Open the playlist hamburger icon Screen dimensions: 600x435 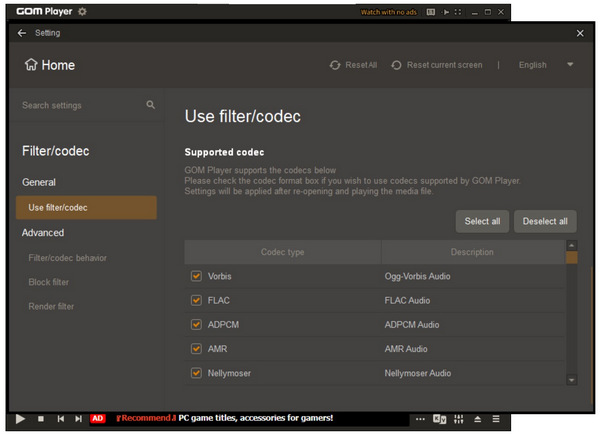(x=496, y=419)
